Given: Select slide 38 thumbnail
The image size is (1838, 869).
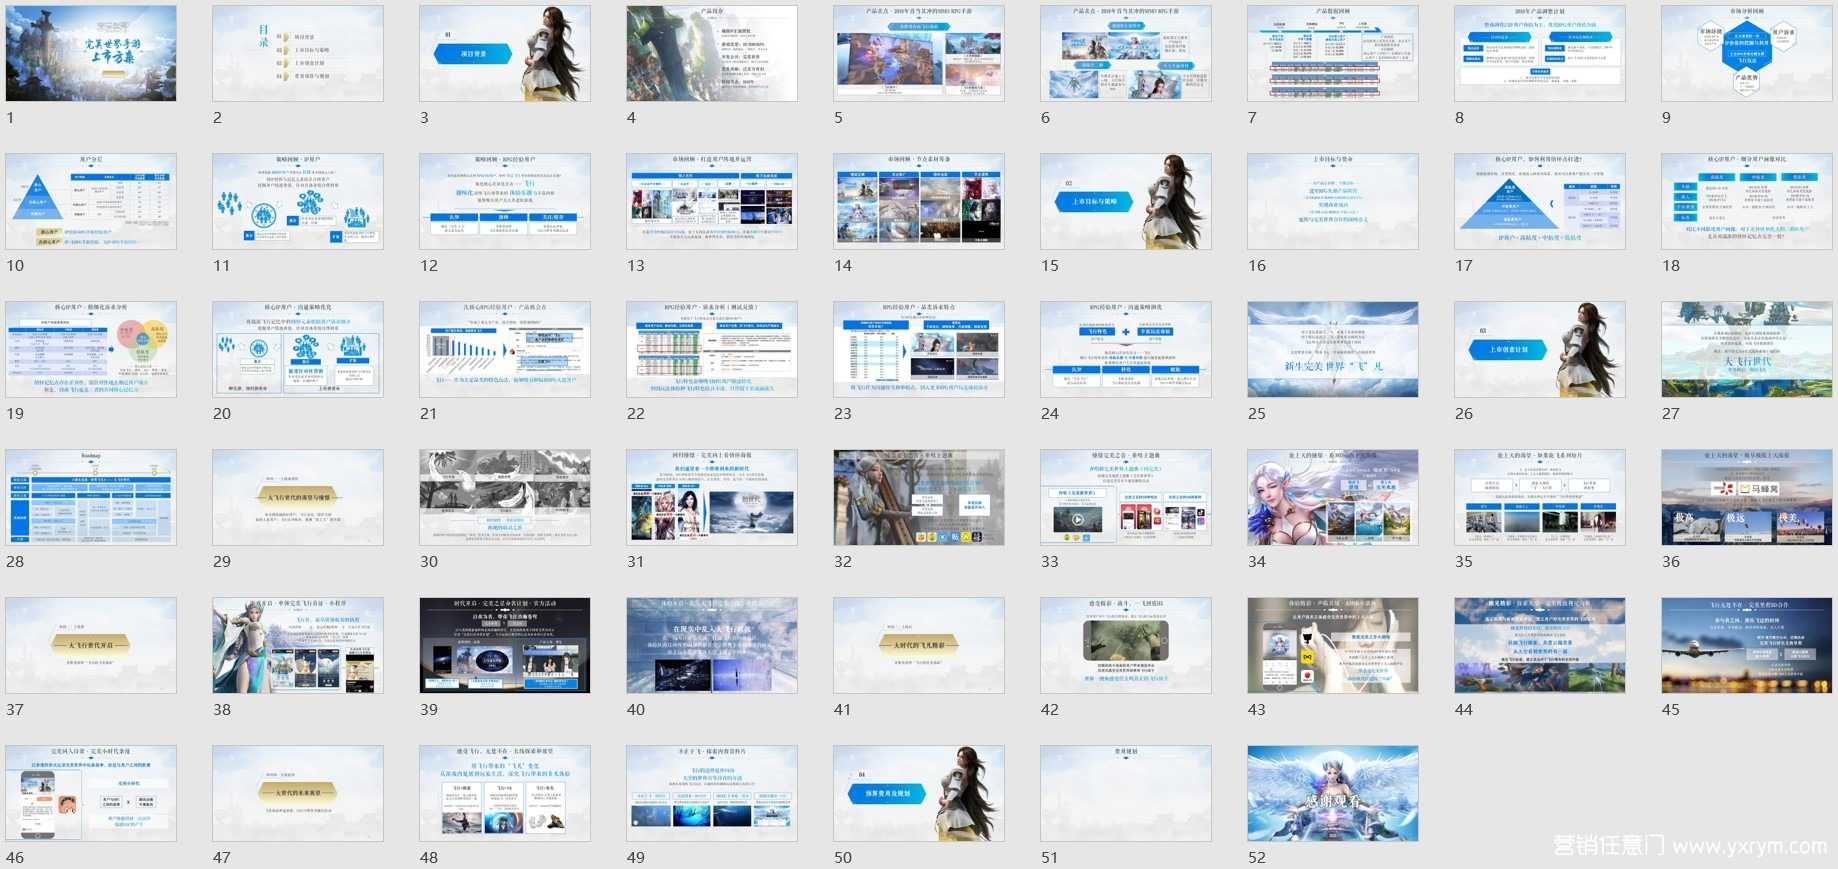Looking at the screenshot, I should (x=298, y=645).
